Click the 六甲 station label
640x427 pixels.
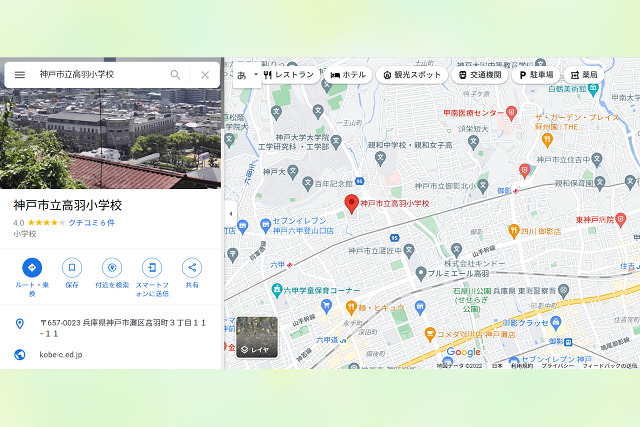click(278, 265)
